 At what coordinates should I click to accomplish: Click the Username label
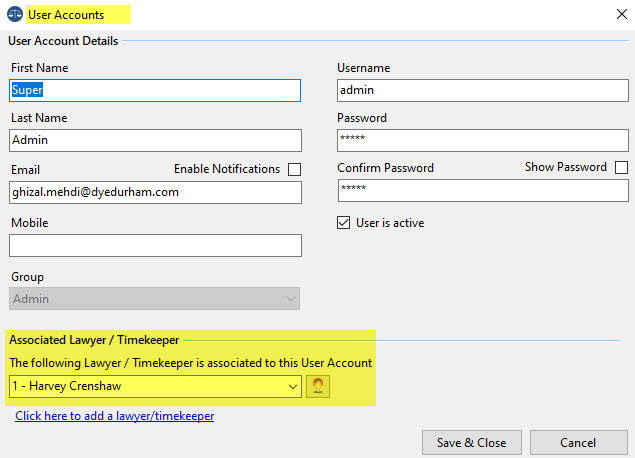tap(364, 68)
